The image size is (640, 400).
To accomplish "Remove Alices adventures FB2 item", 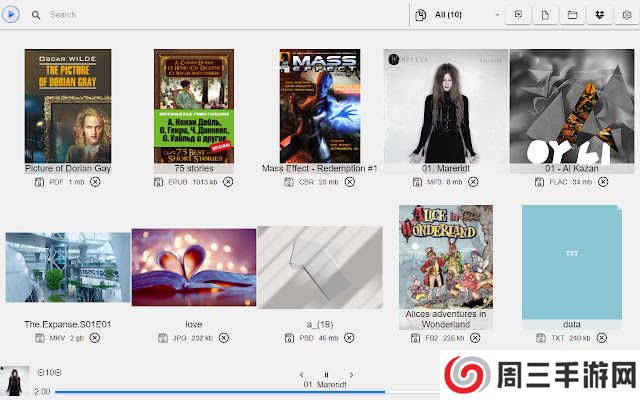I will 475,338.
